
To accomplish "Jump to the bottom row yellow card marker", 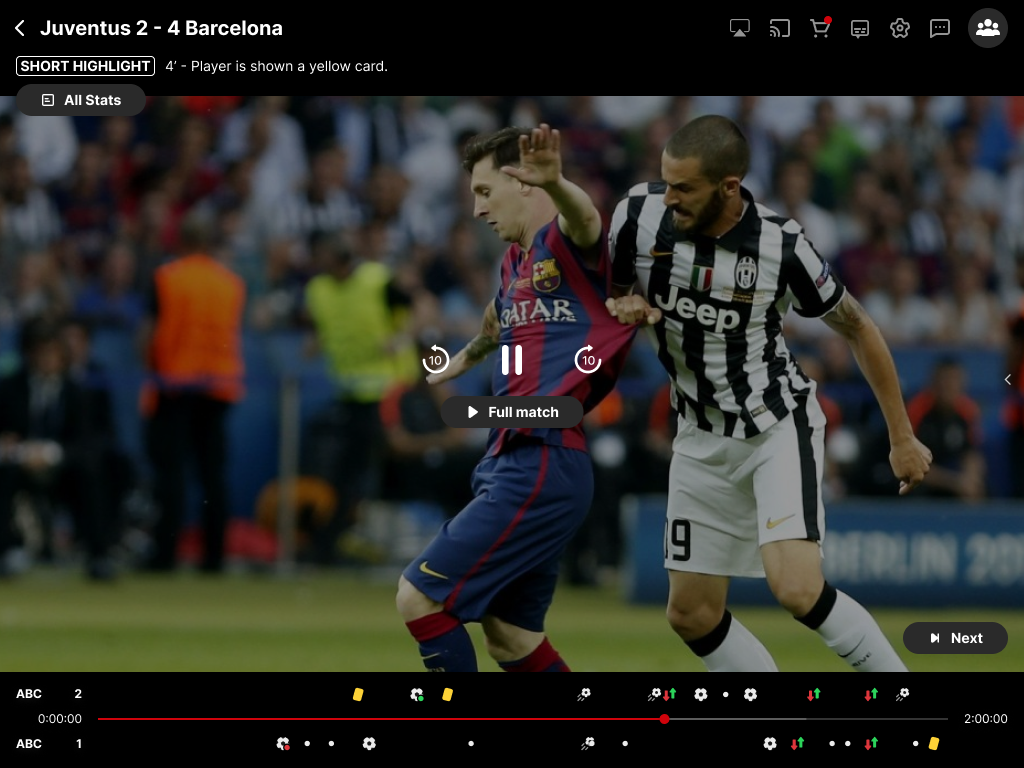I will [934, 743].
